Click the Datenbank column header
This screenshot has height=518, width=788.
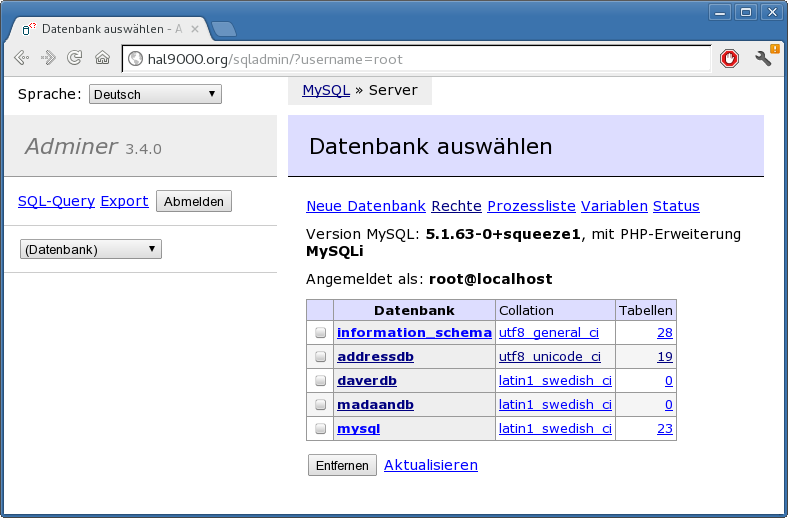coord(414,310)
